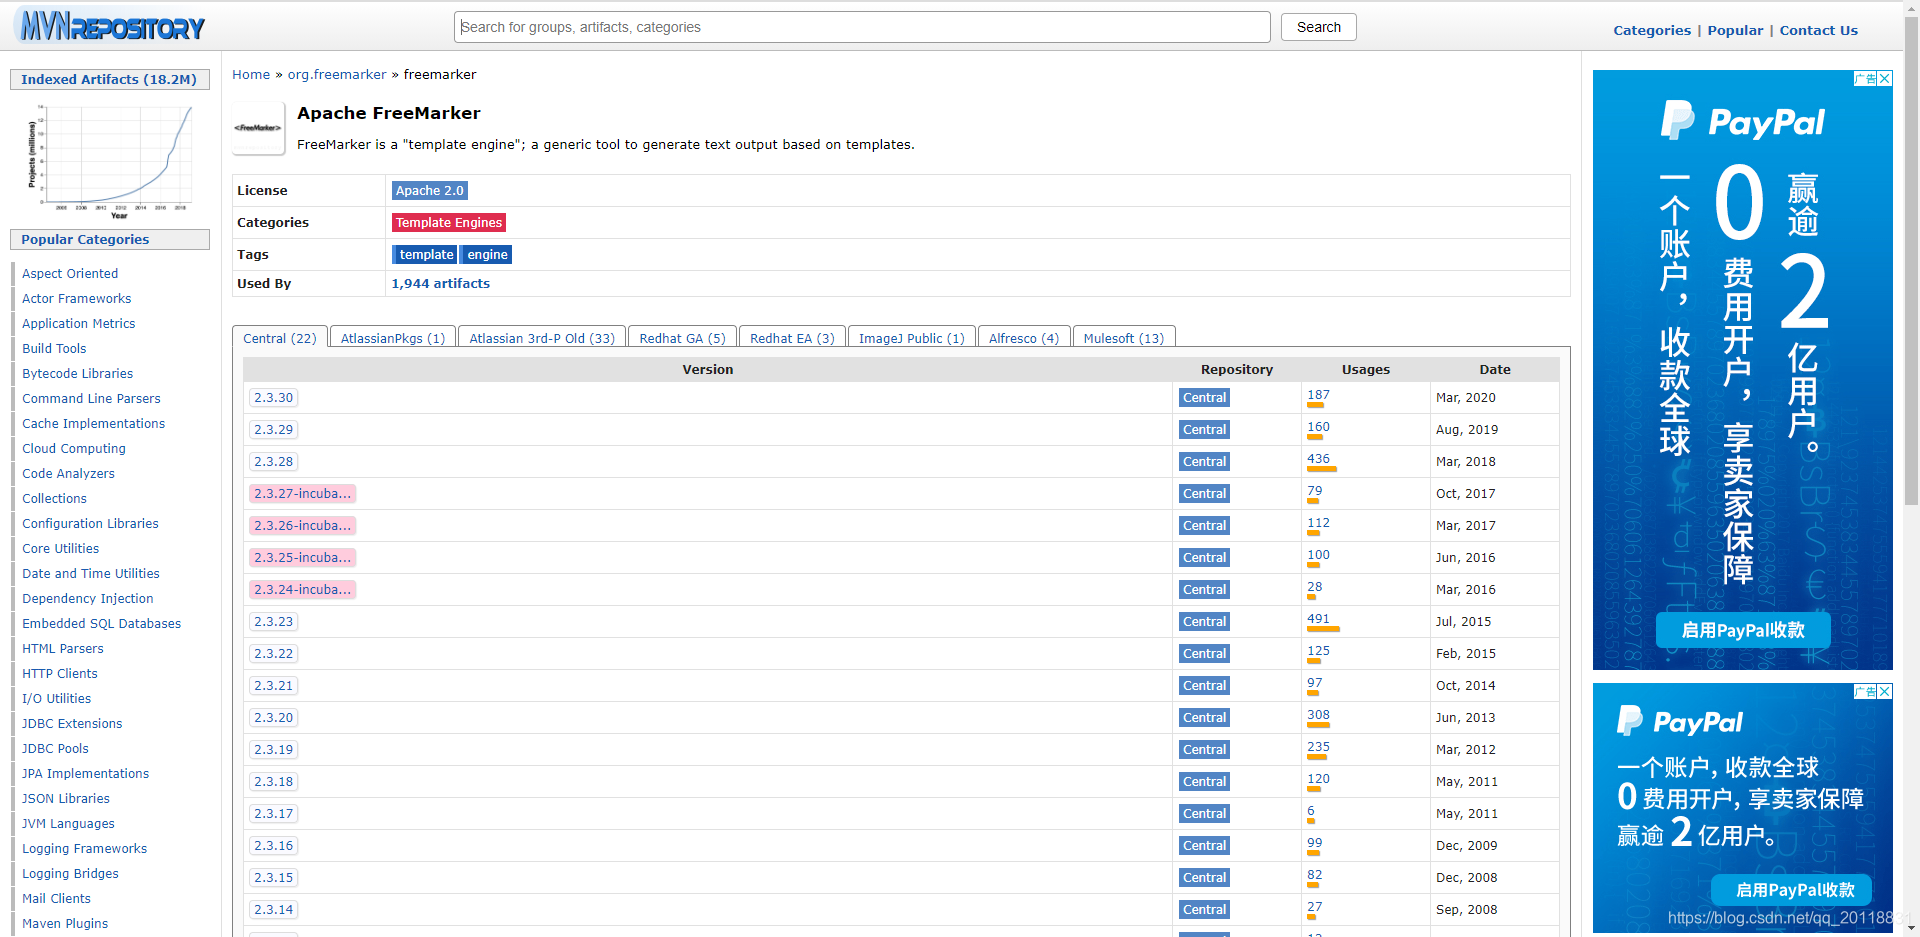Switch to the ImageJ Public (1) tab

[x=912, y=338]
